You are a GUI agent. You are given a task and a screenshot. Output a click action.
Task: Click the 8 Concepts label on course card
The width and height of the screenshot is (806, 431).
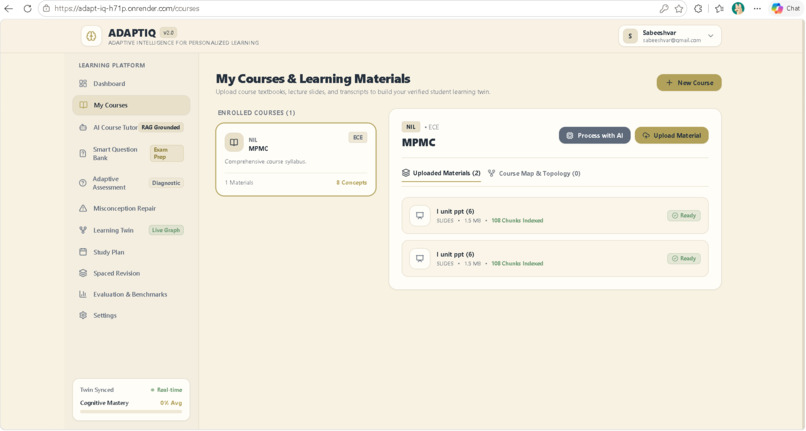pos(352,183)
